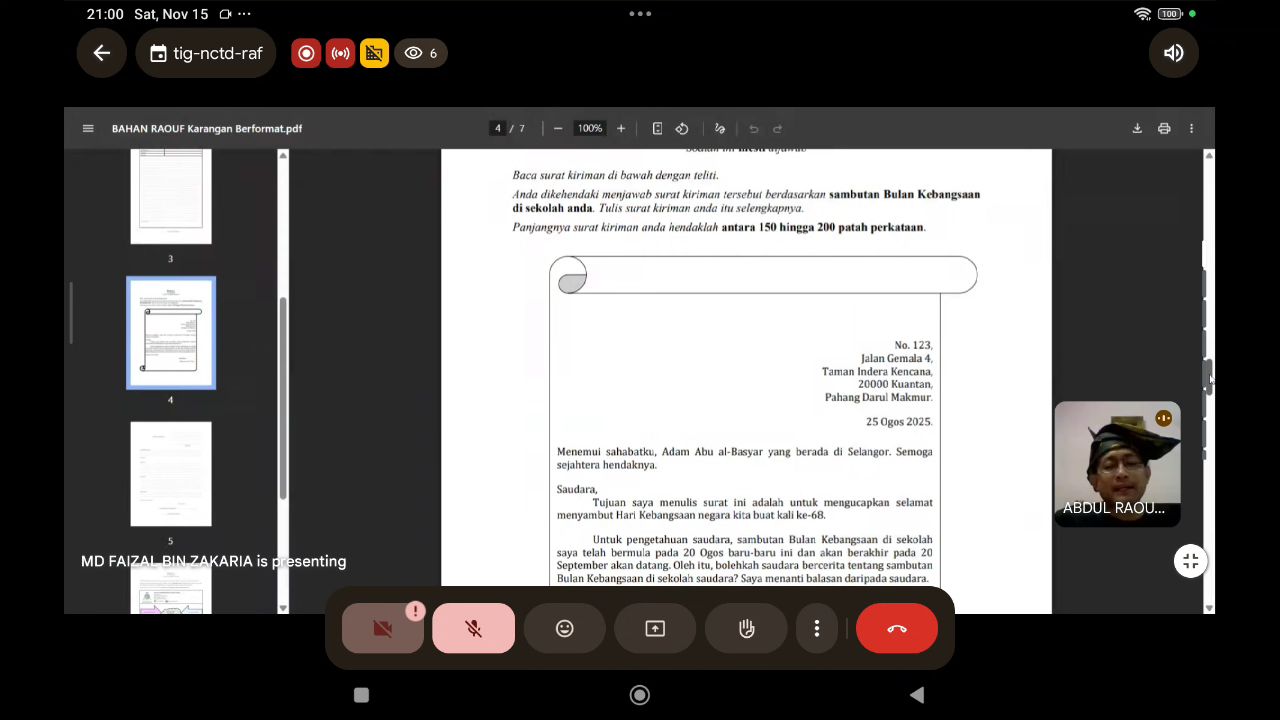Show the viewers count with eye icon
The image size is (1280, 720).
tap(421, 53)
